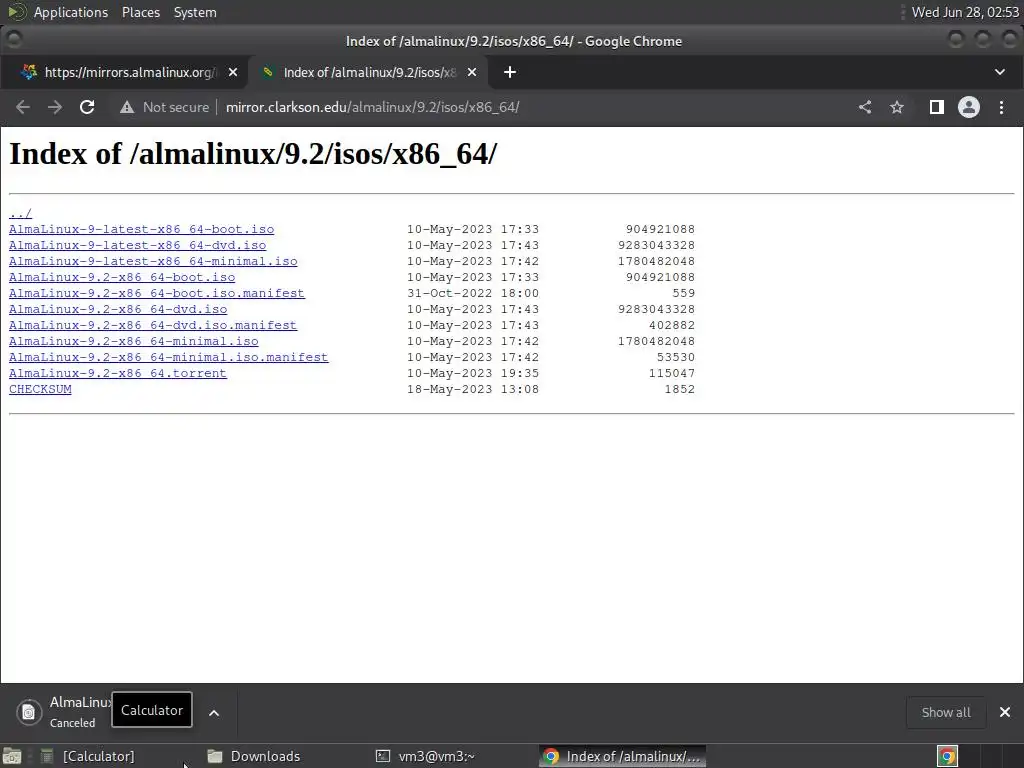Image resolution: width=1024 pixels, height=768 pixels.
Task: Open a new tab with plus button
Action: click(x=510, y=72)
